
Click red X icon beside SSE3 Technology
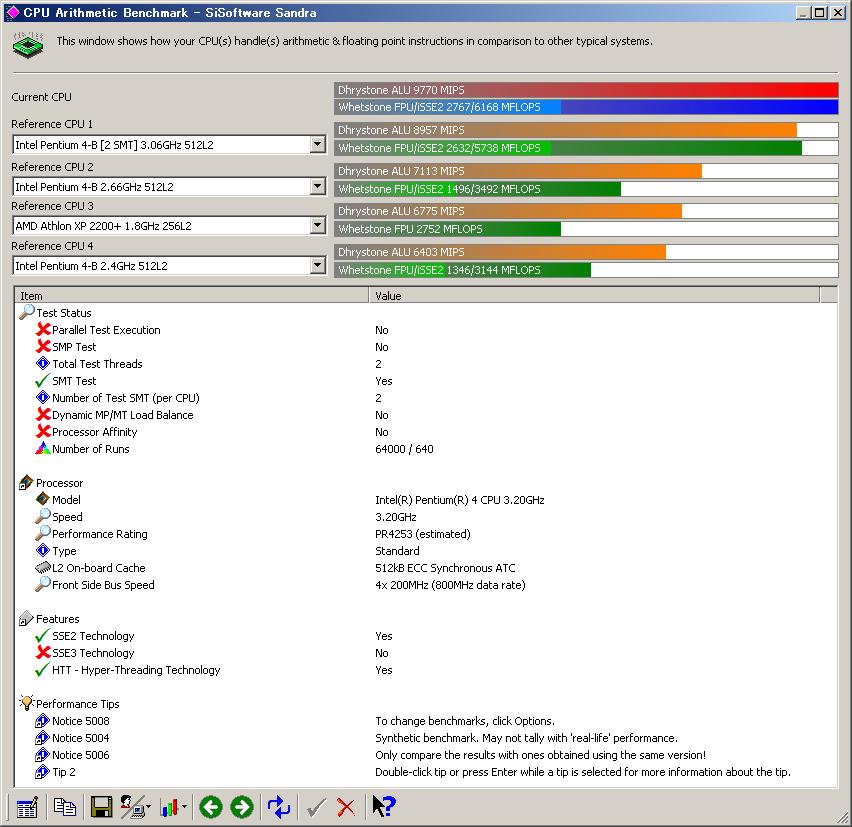(x=43, y=652)
